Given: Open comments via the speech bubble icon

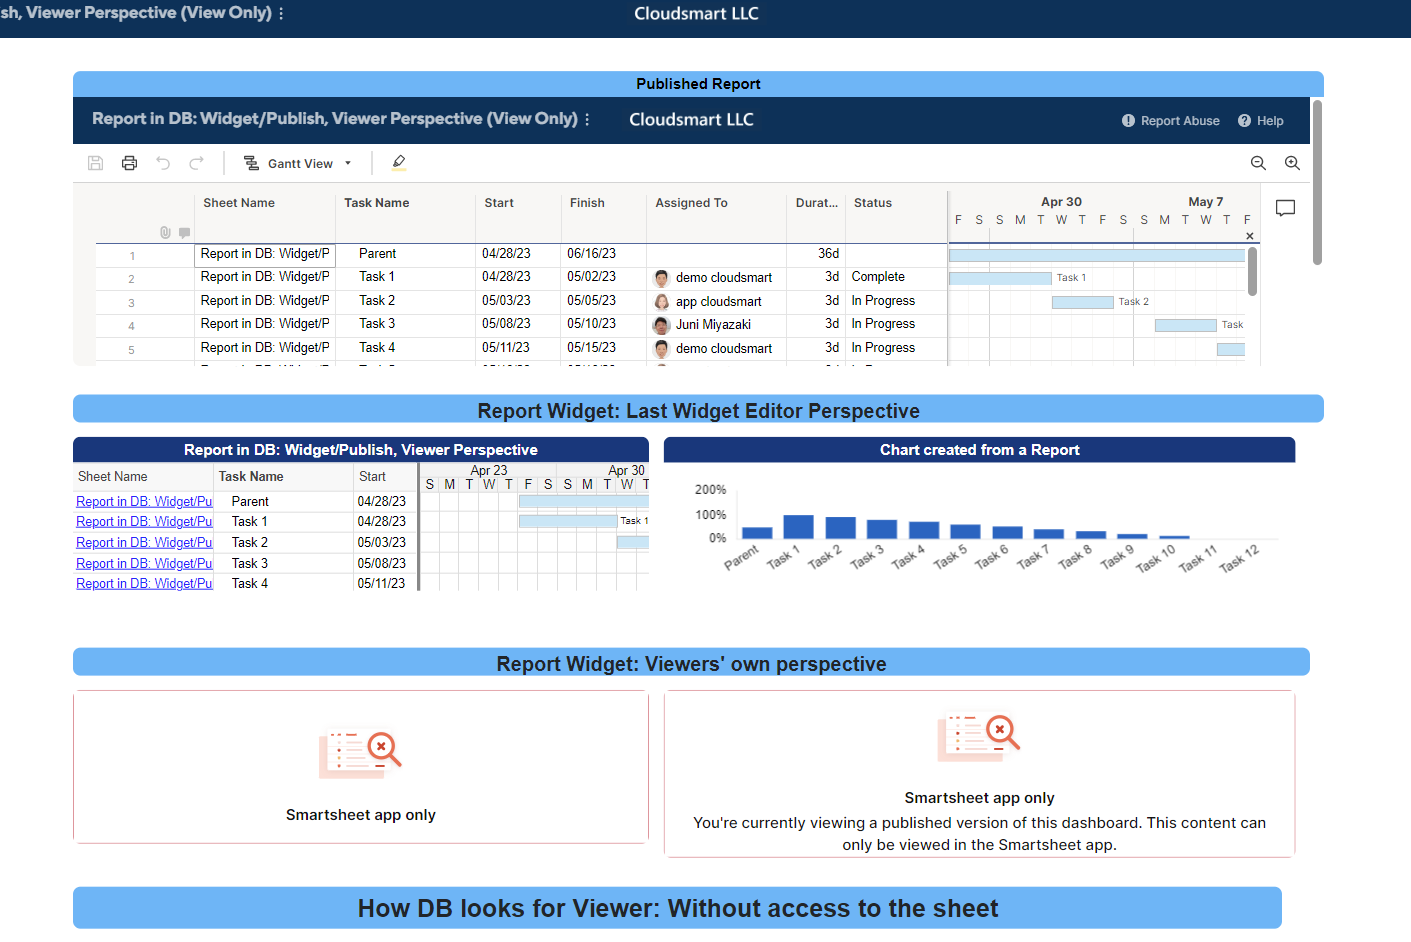Looking at the screenshot, I should click(x=1285, y=208).
